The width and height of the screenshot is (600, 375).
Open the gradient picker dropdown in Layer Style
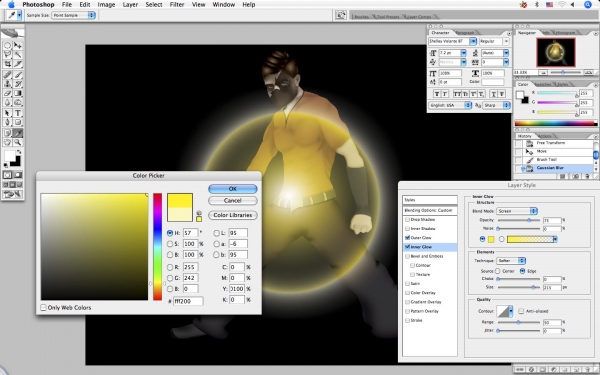coord(555,239)
